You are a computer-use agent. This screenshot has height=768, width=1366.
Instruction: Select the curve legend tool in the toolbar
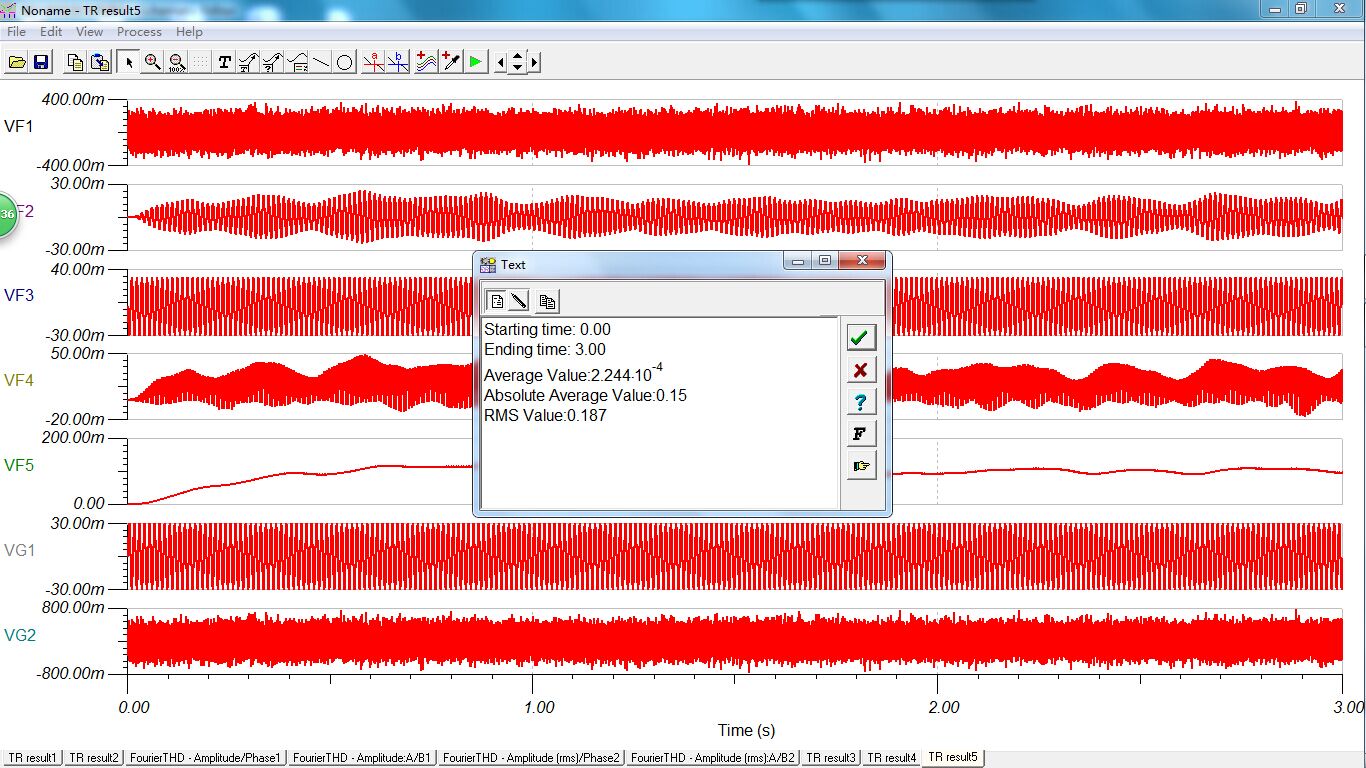coord(297,62)
